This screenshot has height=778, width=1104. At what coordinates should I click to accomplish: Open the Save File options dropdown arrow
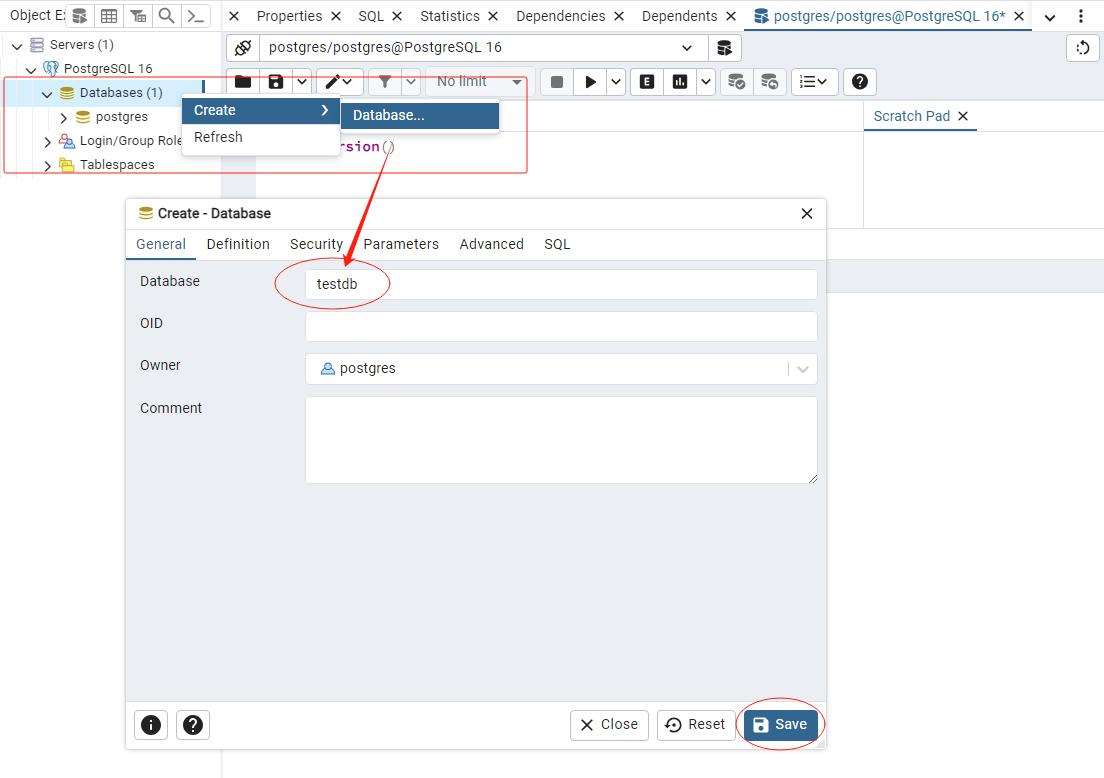301,82
